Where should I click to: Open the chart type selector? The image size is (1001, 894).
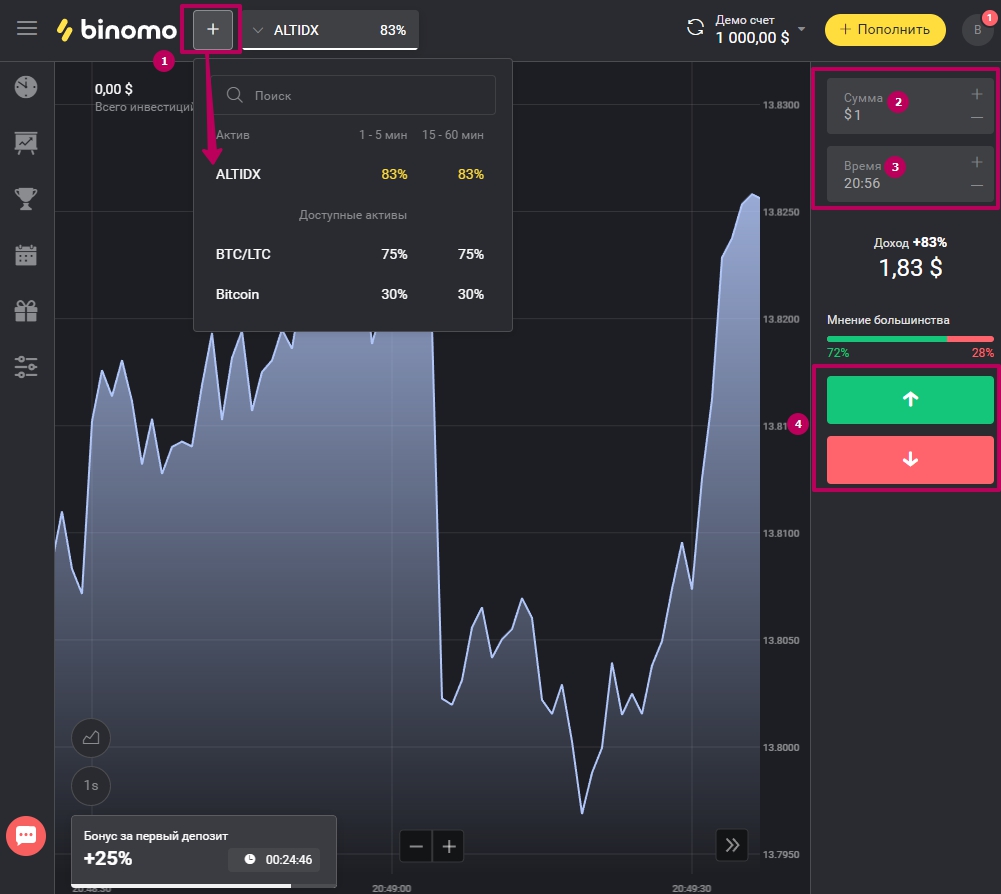[91, 738]
